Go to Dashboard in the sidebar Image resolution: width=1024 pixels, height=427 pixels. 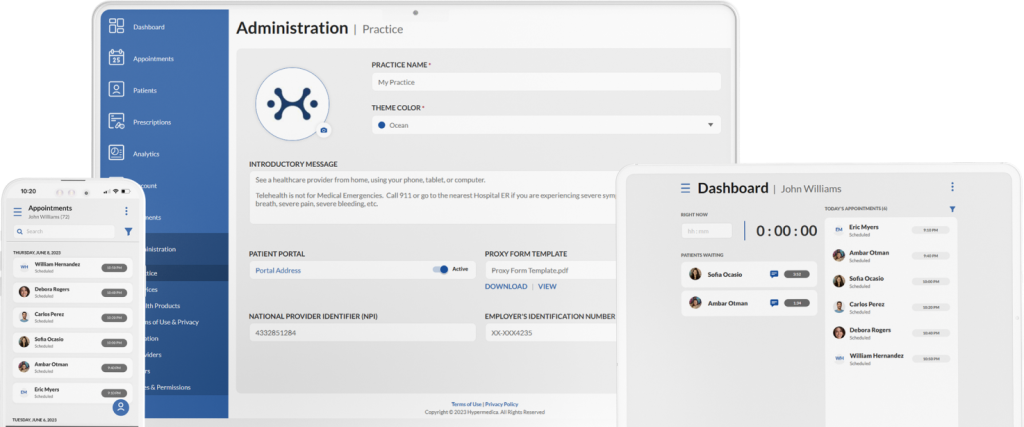click(148, 27)
